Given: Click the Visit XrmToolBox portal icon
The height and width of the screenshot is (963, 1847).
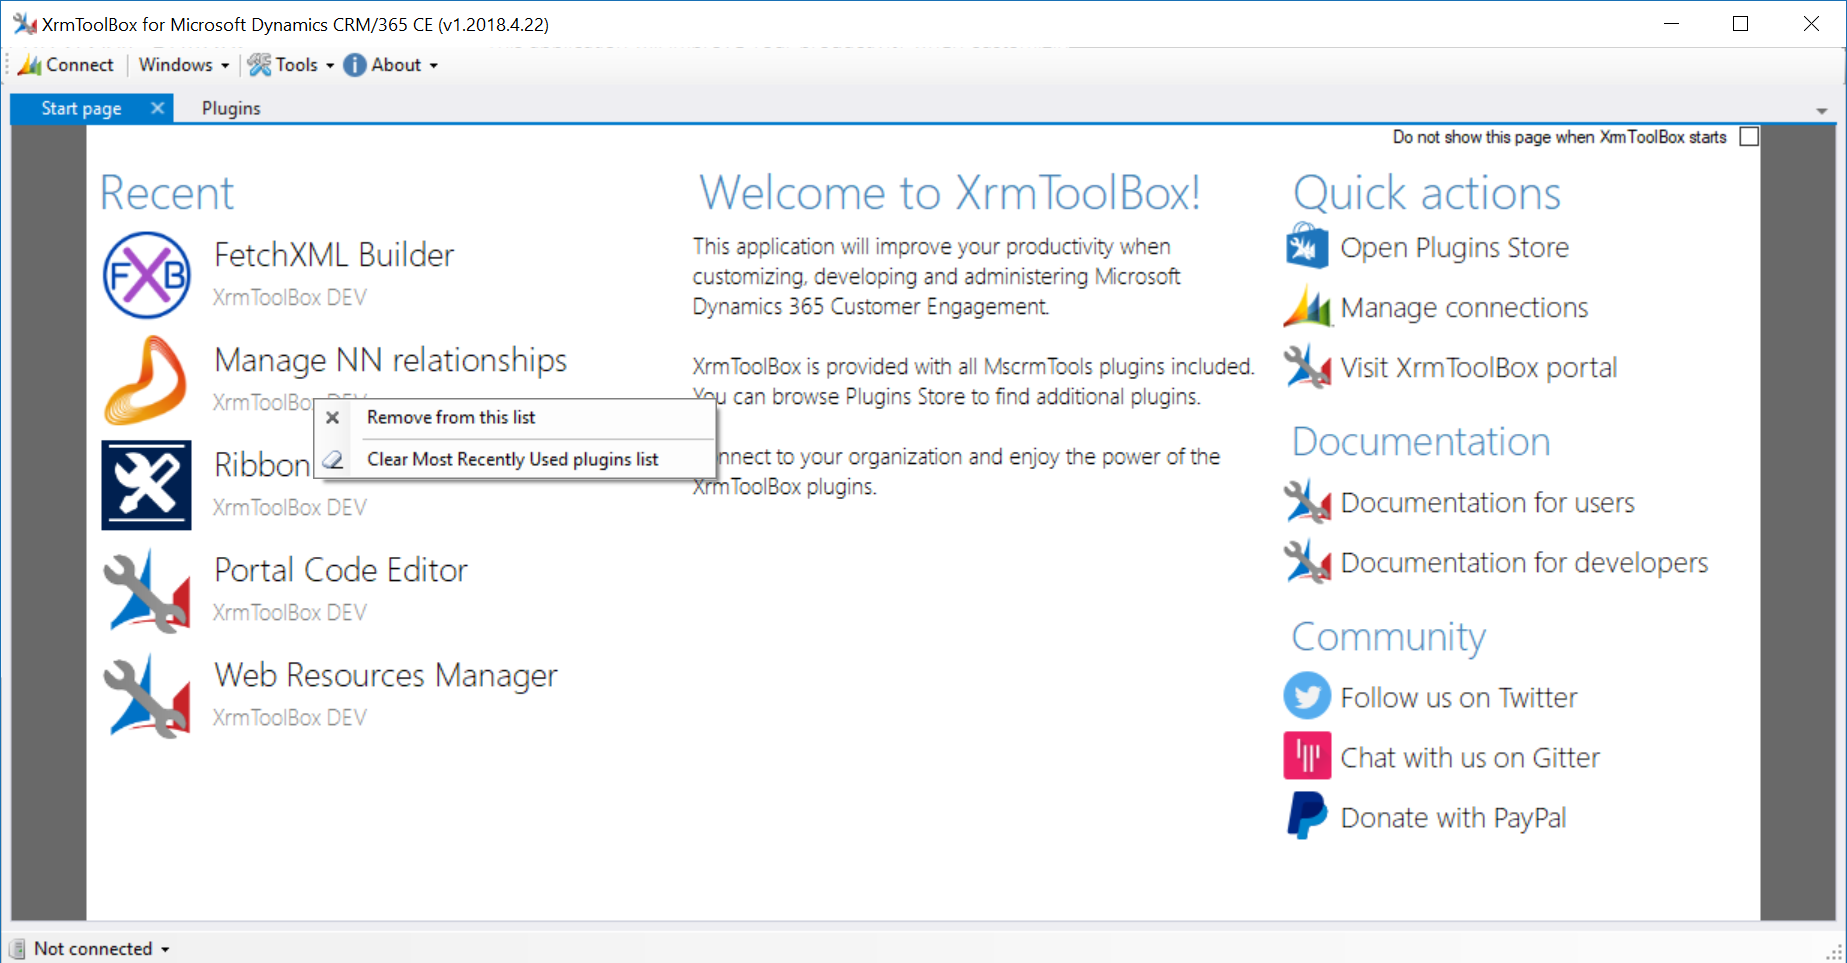Looking at the screenshot, I should click(x=1307, y=367).
